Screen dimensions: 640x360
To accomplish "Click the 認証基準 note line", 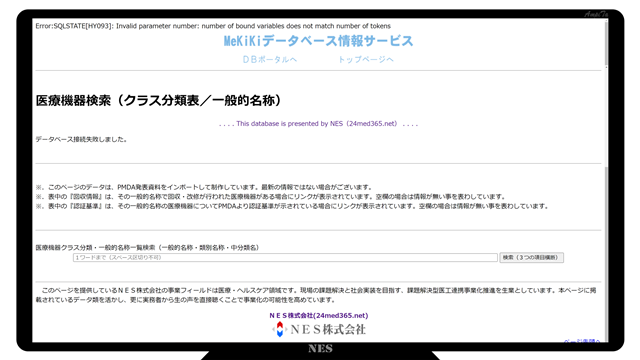I will pyautogui.click(x=292, y=206).
